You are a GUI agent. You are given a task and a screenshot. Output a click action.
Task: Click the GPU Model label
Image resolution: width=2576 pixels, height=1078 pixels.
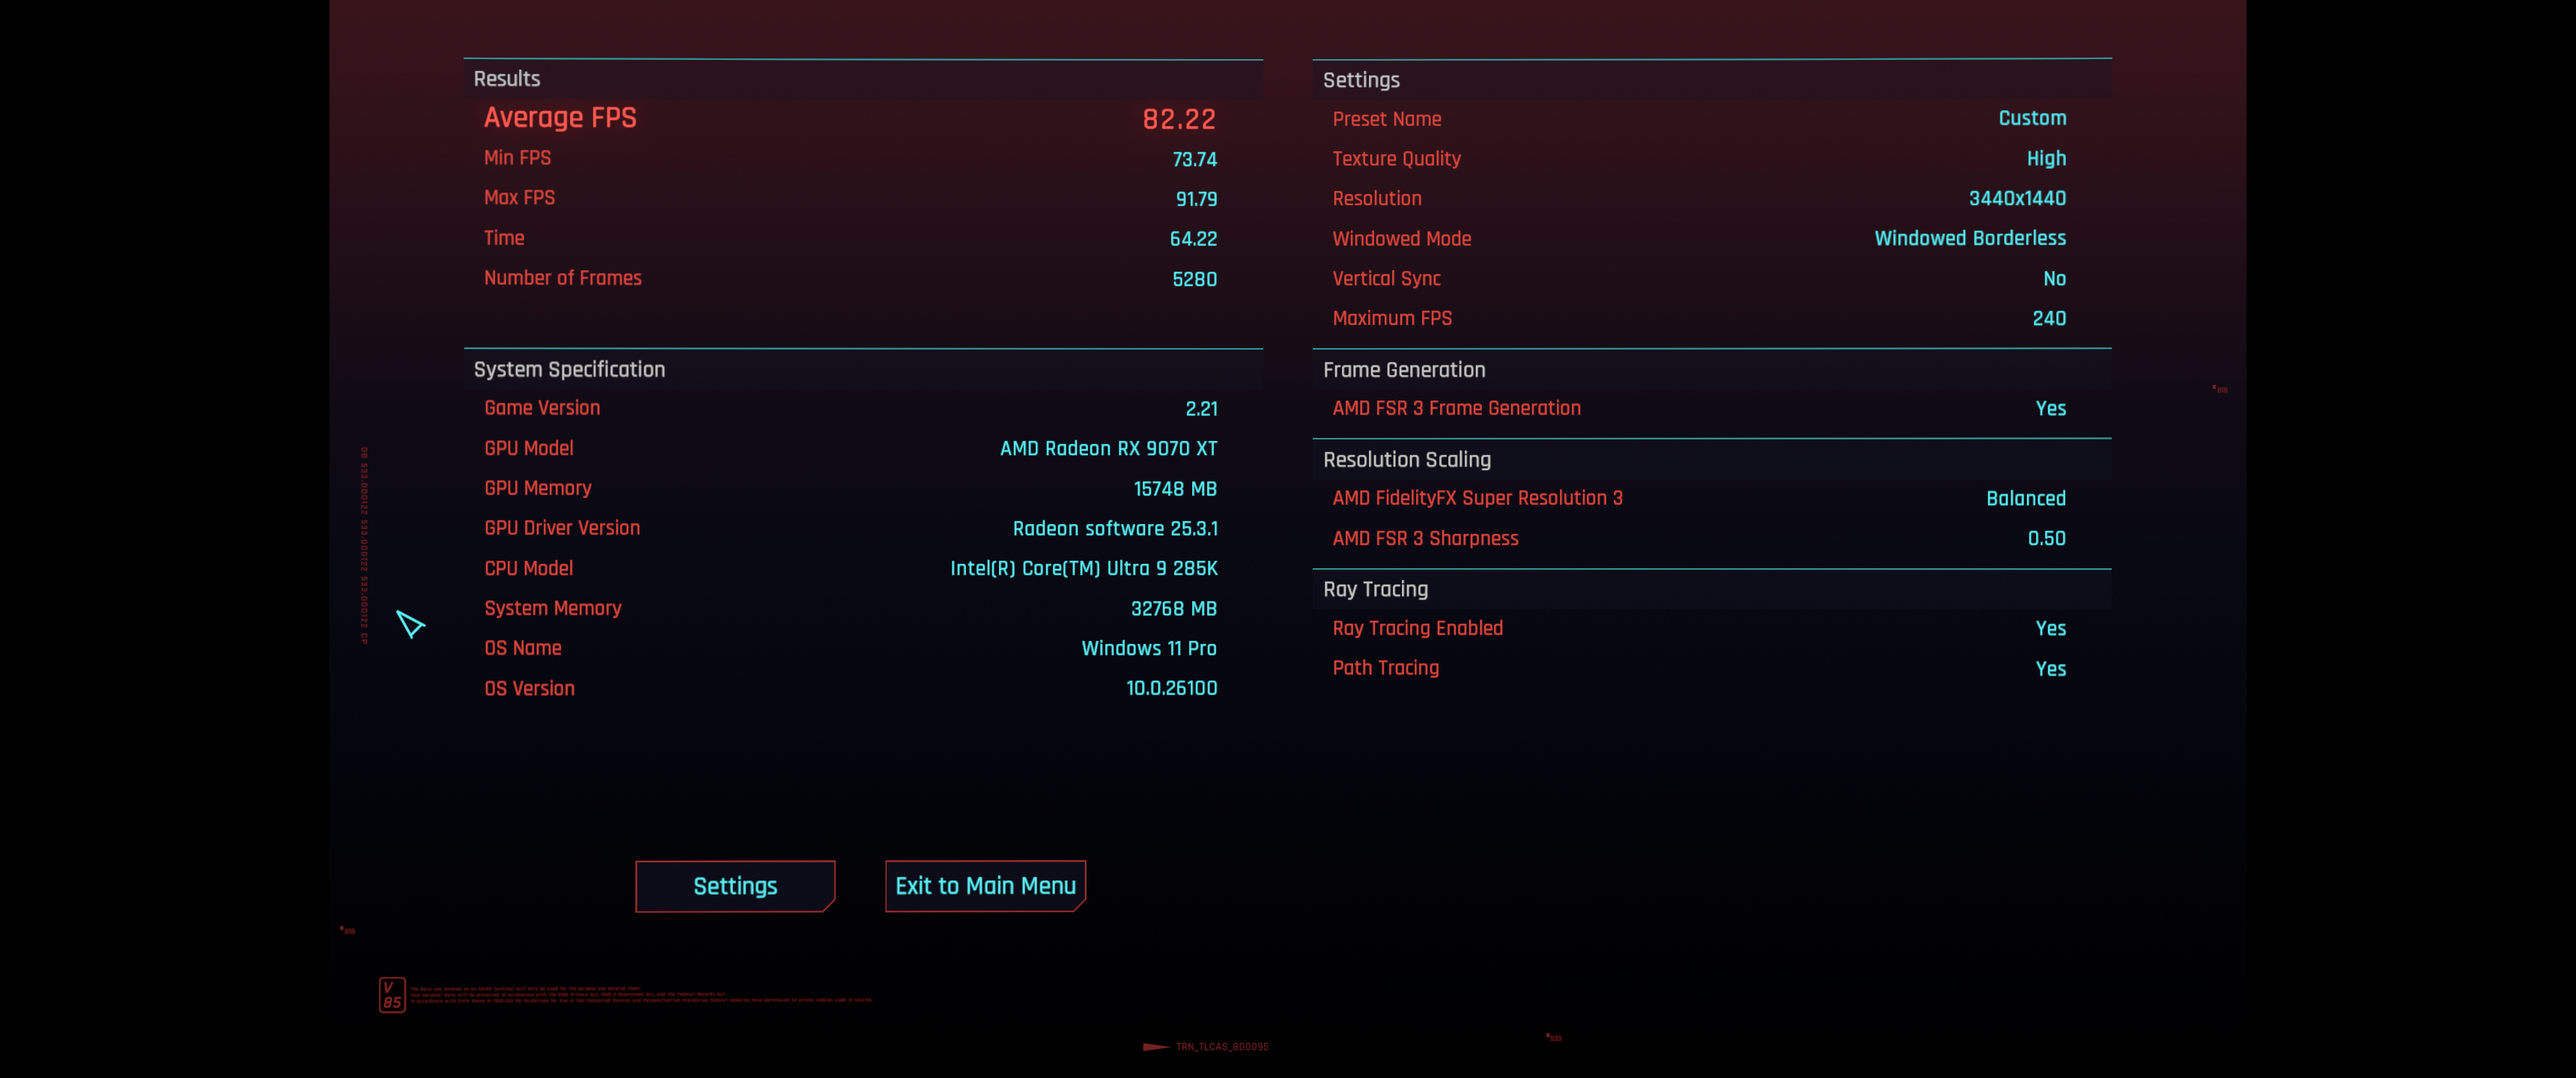(529, 449)
